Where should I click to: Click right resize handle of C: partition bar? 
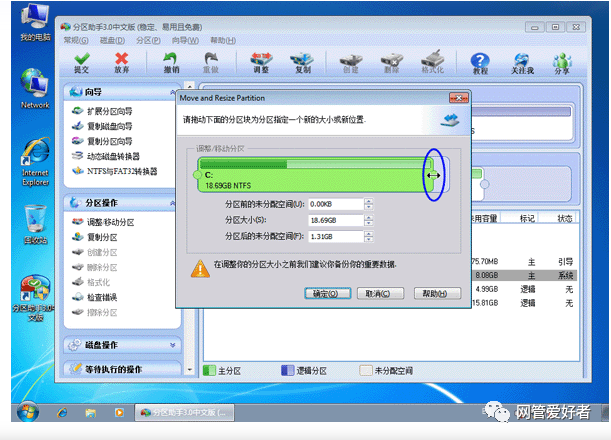point(432,175)
